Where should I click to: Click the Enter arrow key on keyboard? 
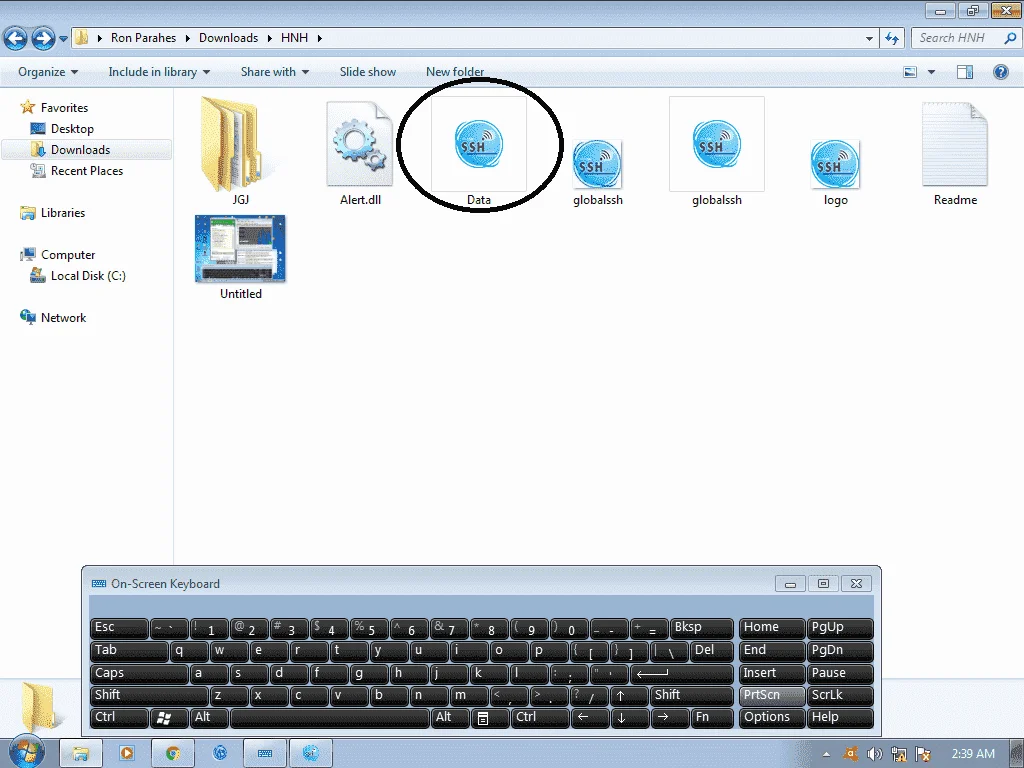pyautogui.click(x=682, y=673)
